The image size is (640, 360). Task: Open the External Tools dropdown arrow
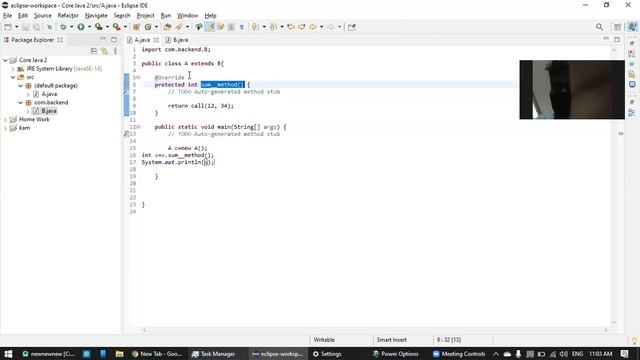pos(125,27)
